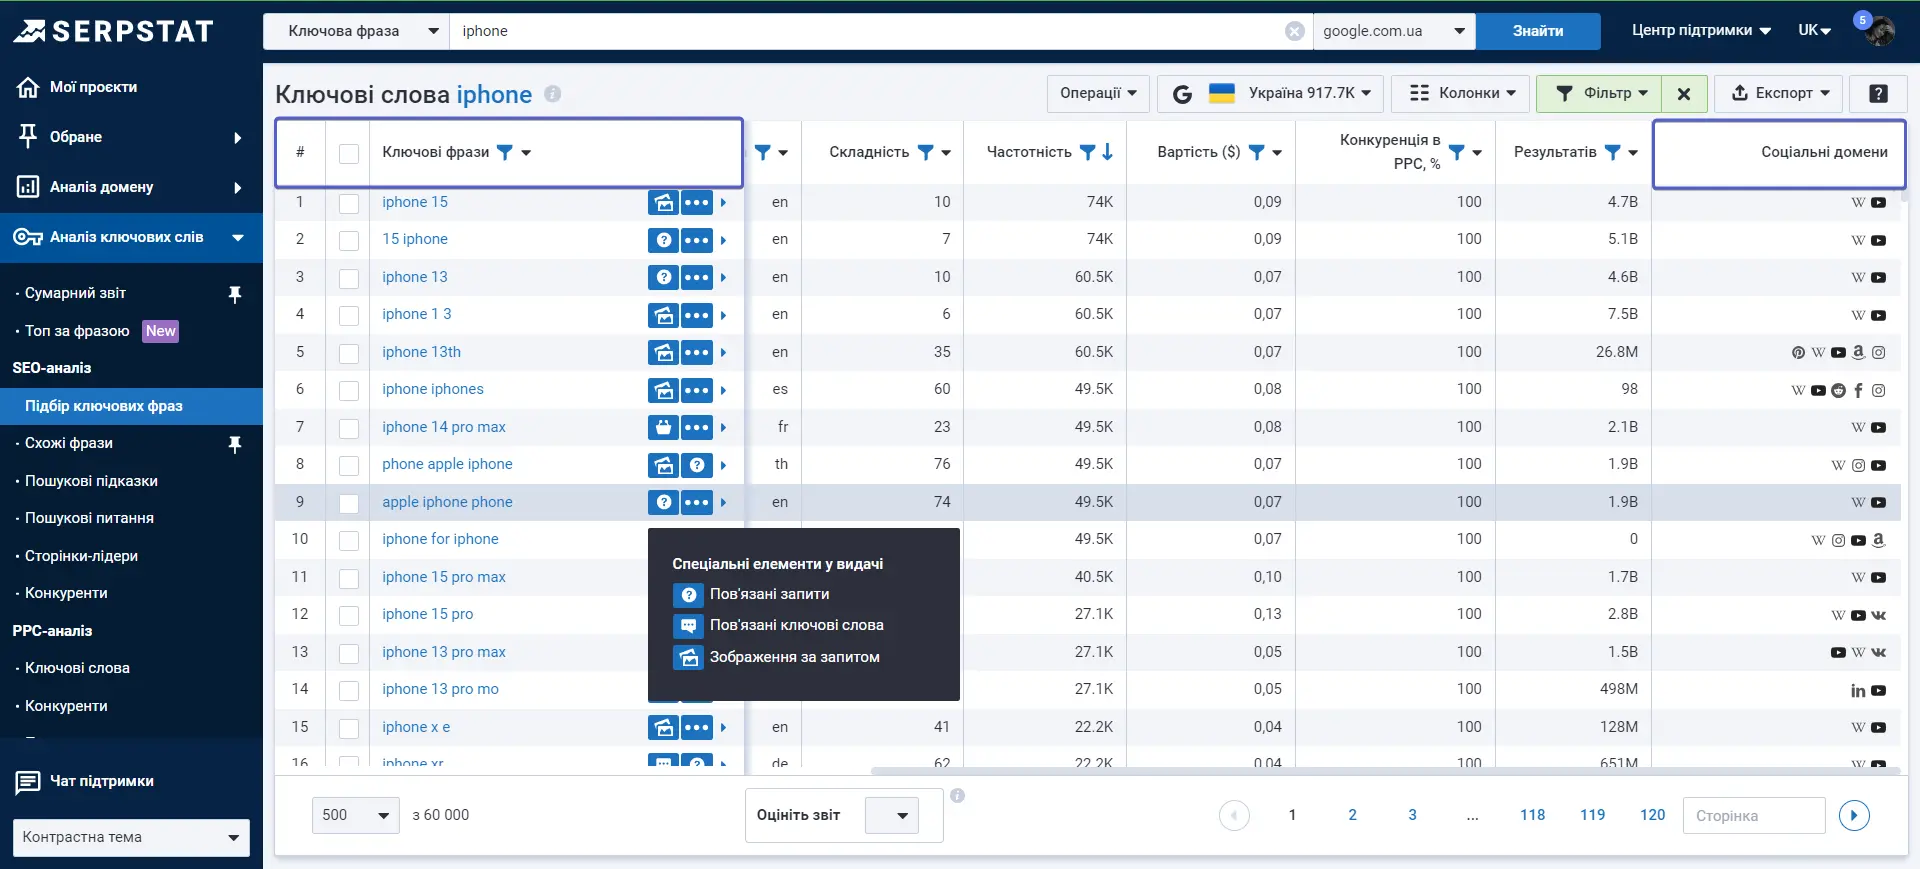
Task: Open the user avatar notifications
Action: click(x=1877, y=30)
